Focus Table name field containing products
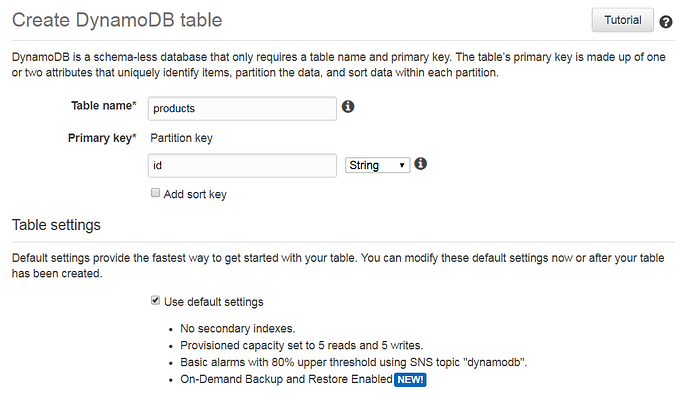Image resolution: width=700 pixels, height=396 pixels. pos(242,108)
